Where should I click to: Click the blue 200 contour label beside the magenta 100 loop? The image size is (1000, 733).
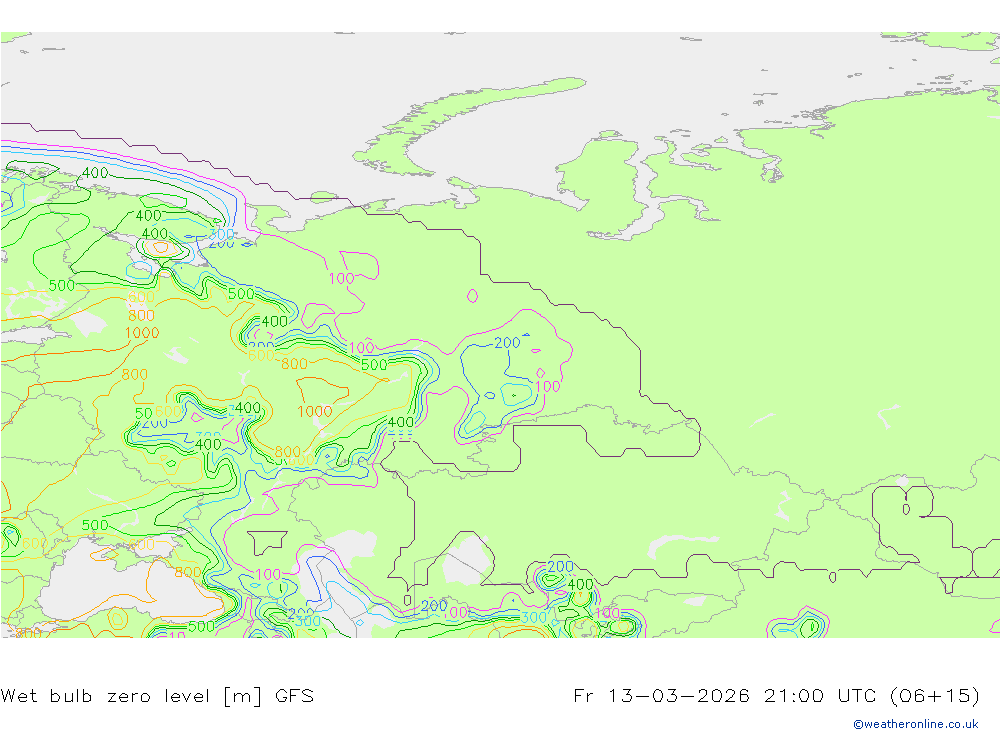click(508, 343)
